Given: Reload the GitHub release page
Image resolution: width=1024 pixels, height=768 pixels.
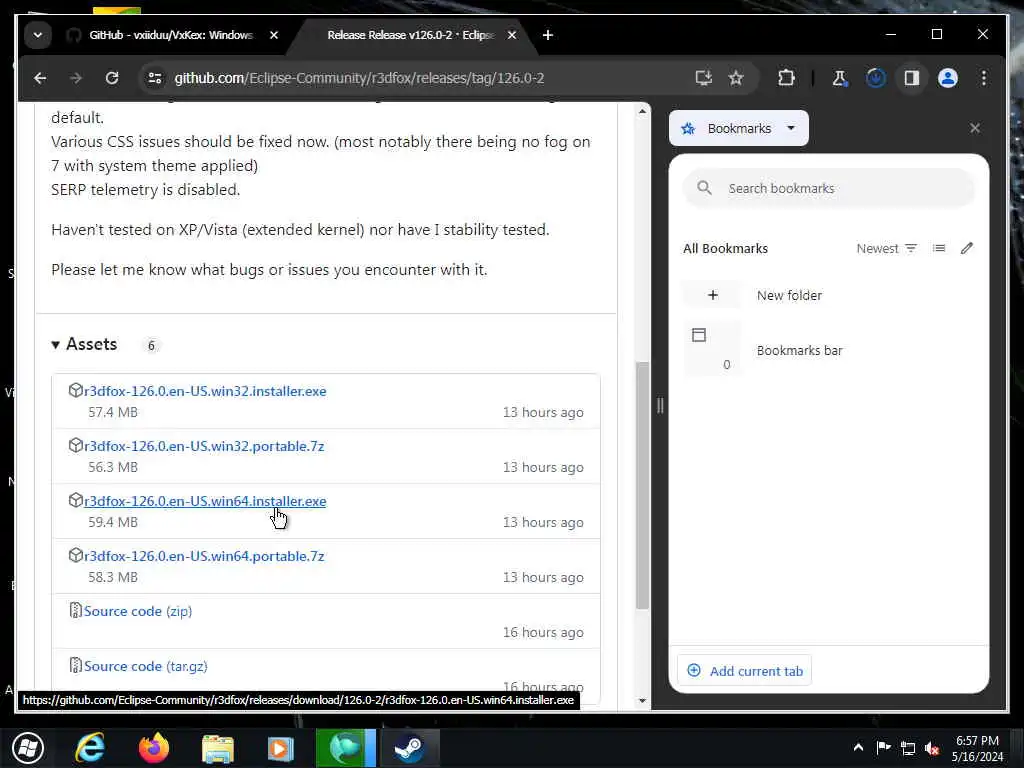Looking at the screenshot, I should (112, 78).
